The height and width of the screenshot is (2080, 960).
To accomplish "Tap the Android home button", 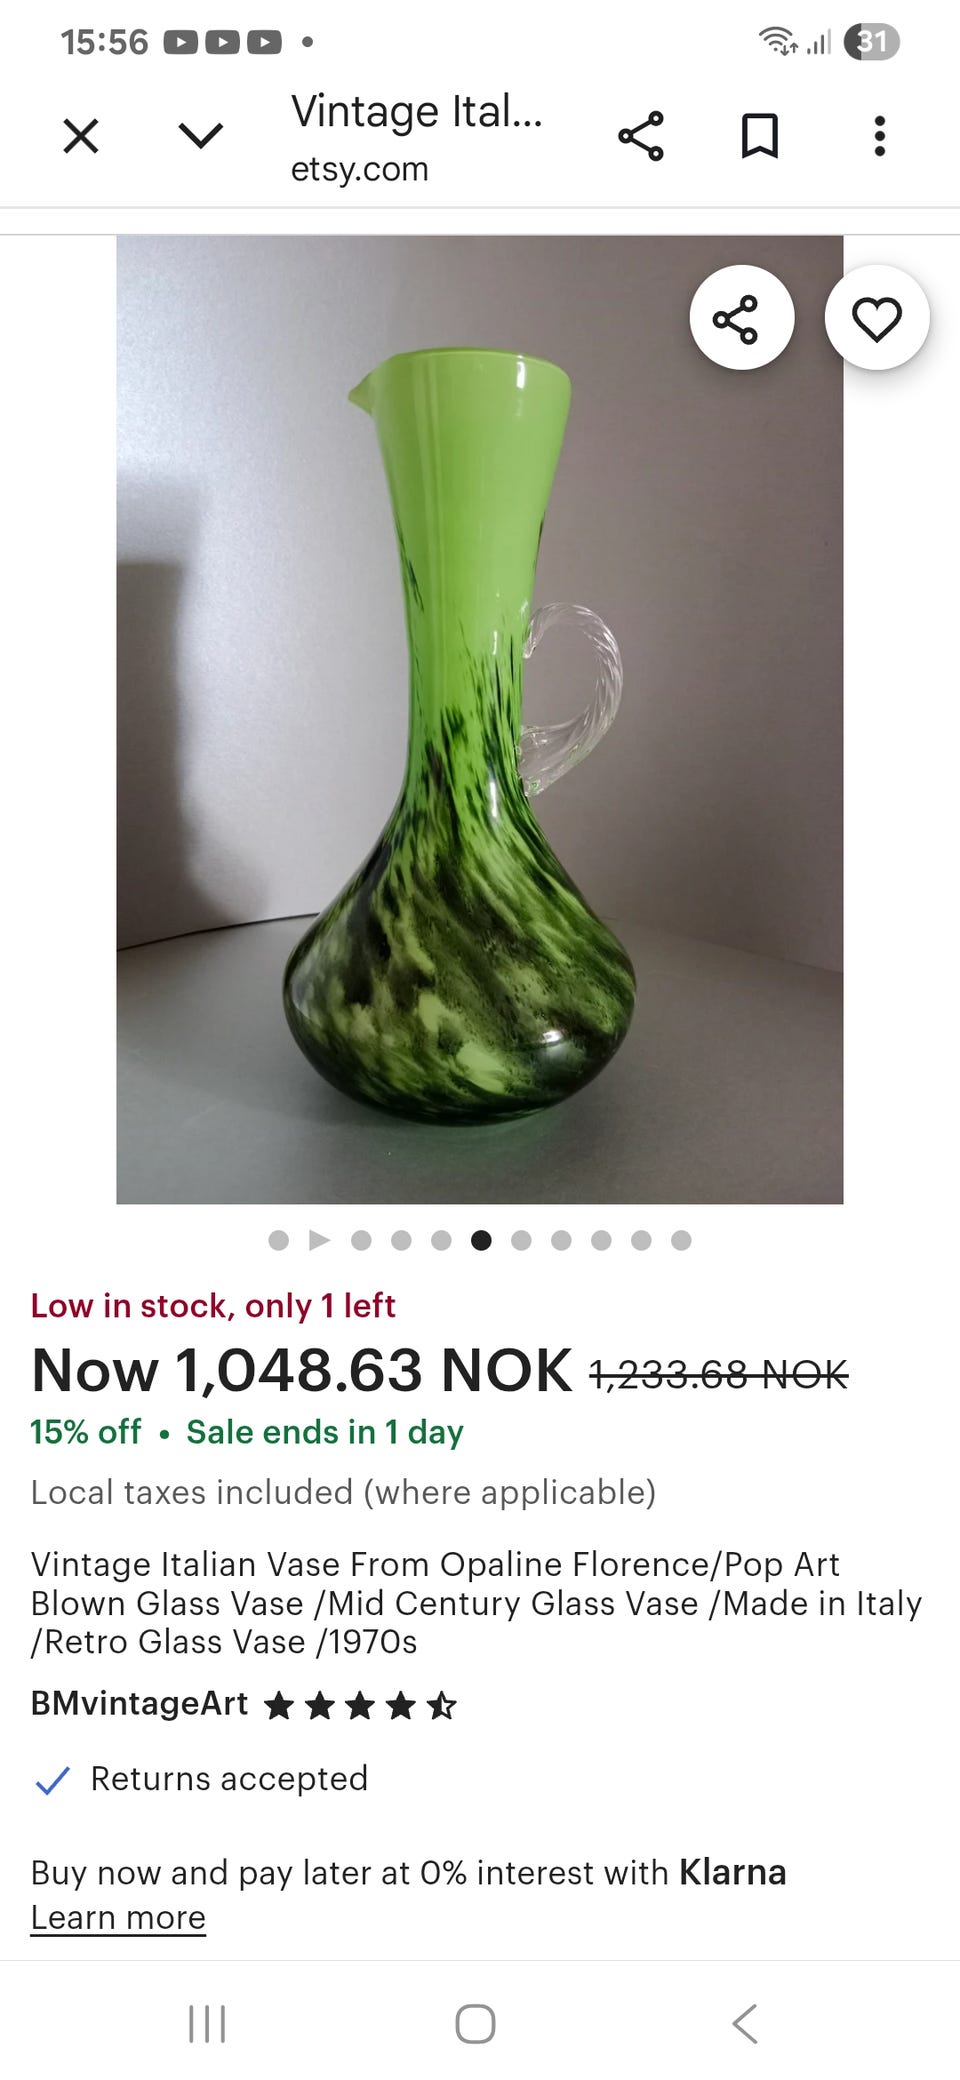I will tap(475, 2024).
